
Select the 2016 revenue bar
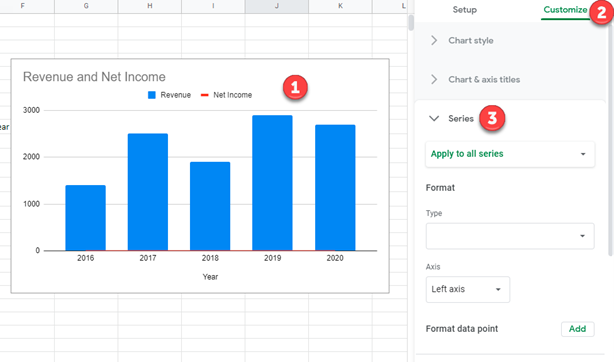point(85,217)
